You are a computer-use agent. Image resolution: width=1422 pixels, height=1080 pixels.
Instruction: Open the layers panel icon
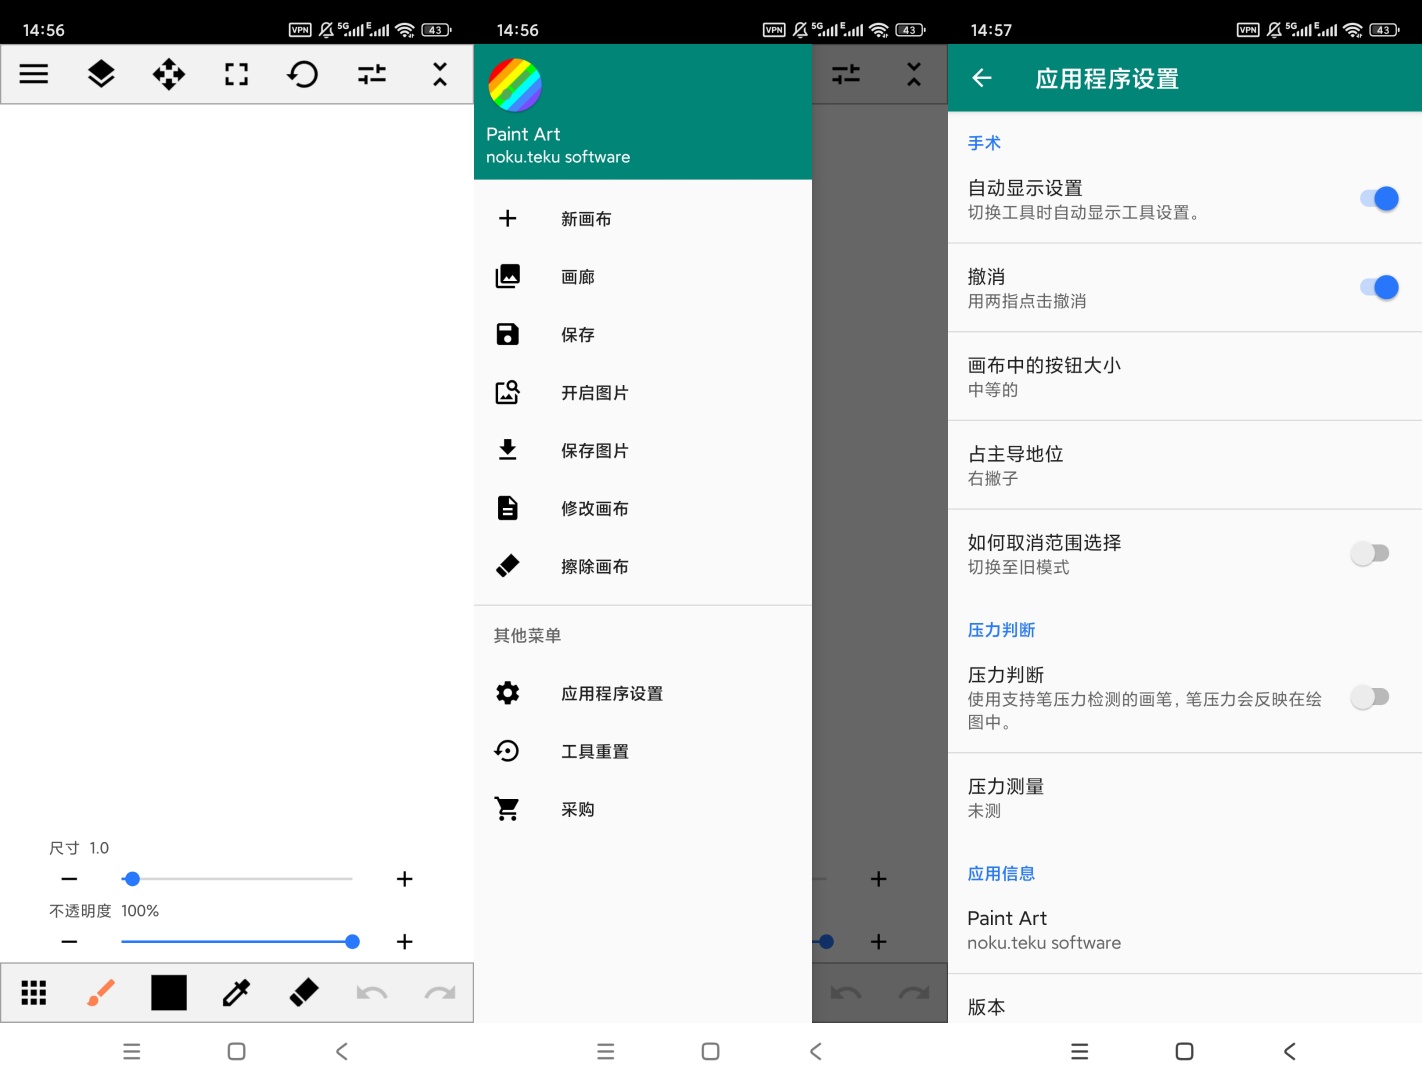(x=101, y=74)
